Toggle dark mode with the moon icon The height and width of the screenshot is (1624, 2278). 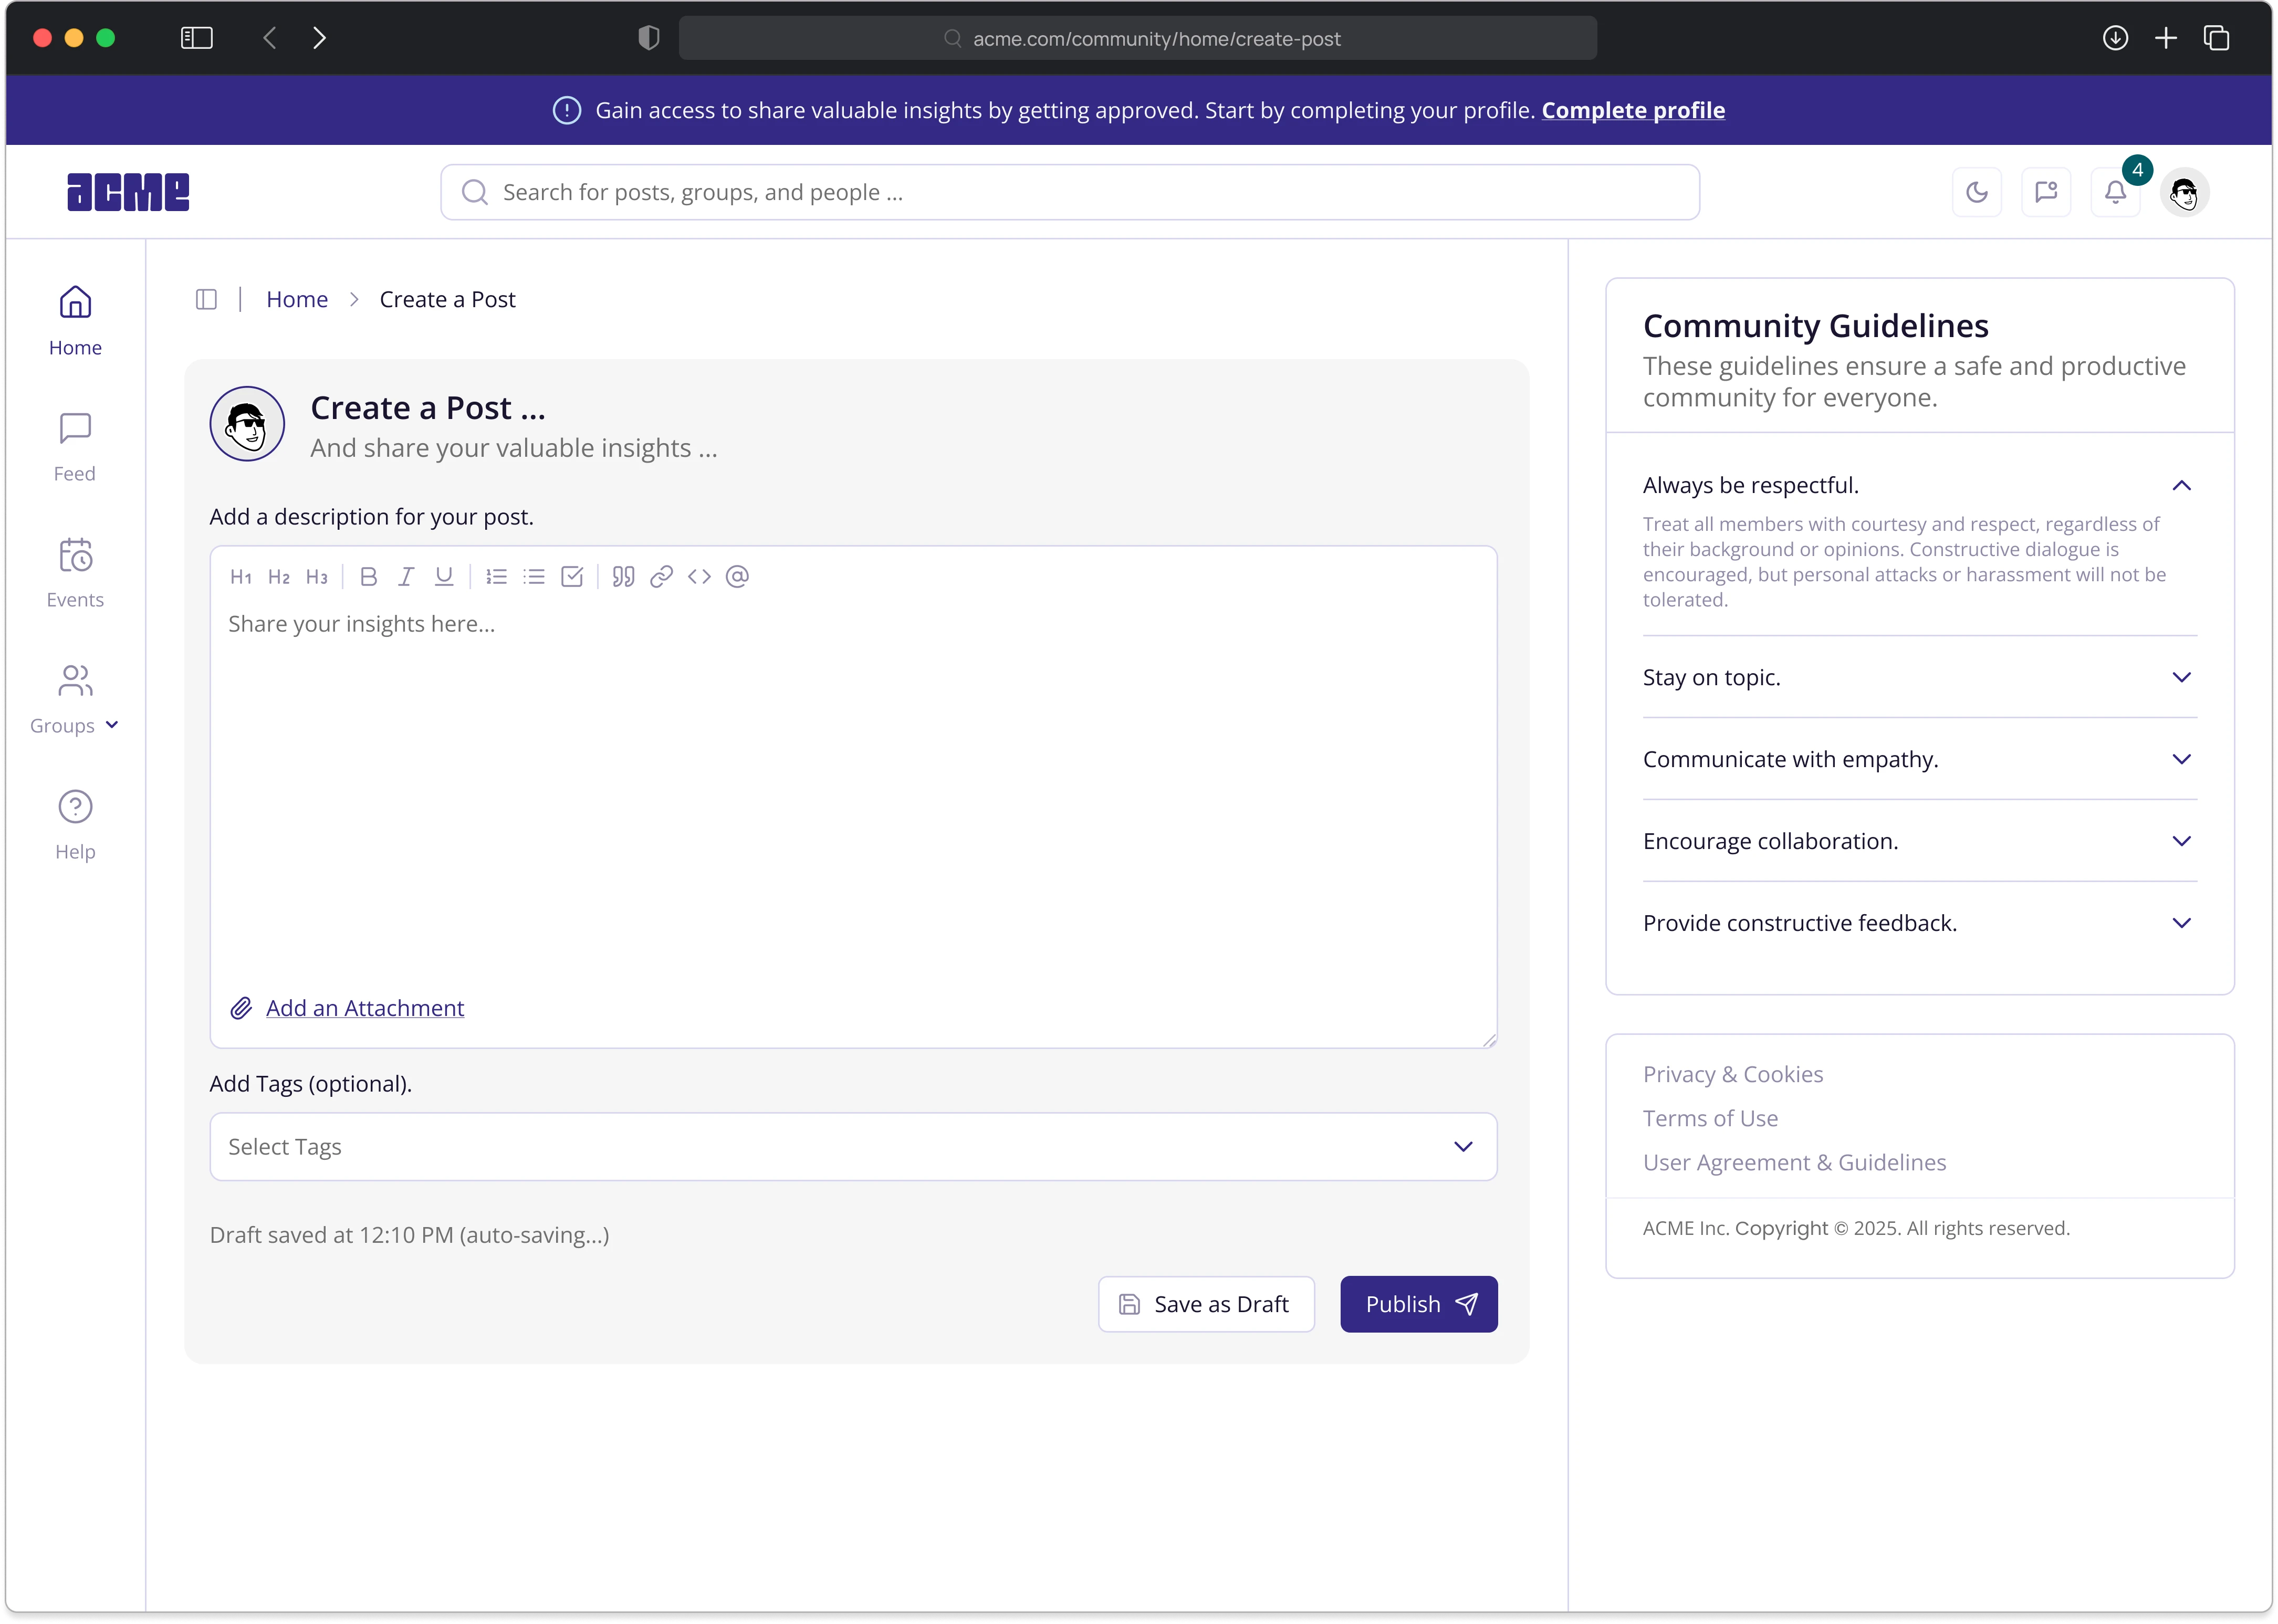pyautogui.click(x=1976, y=192)
